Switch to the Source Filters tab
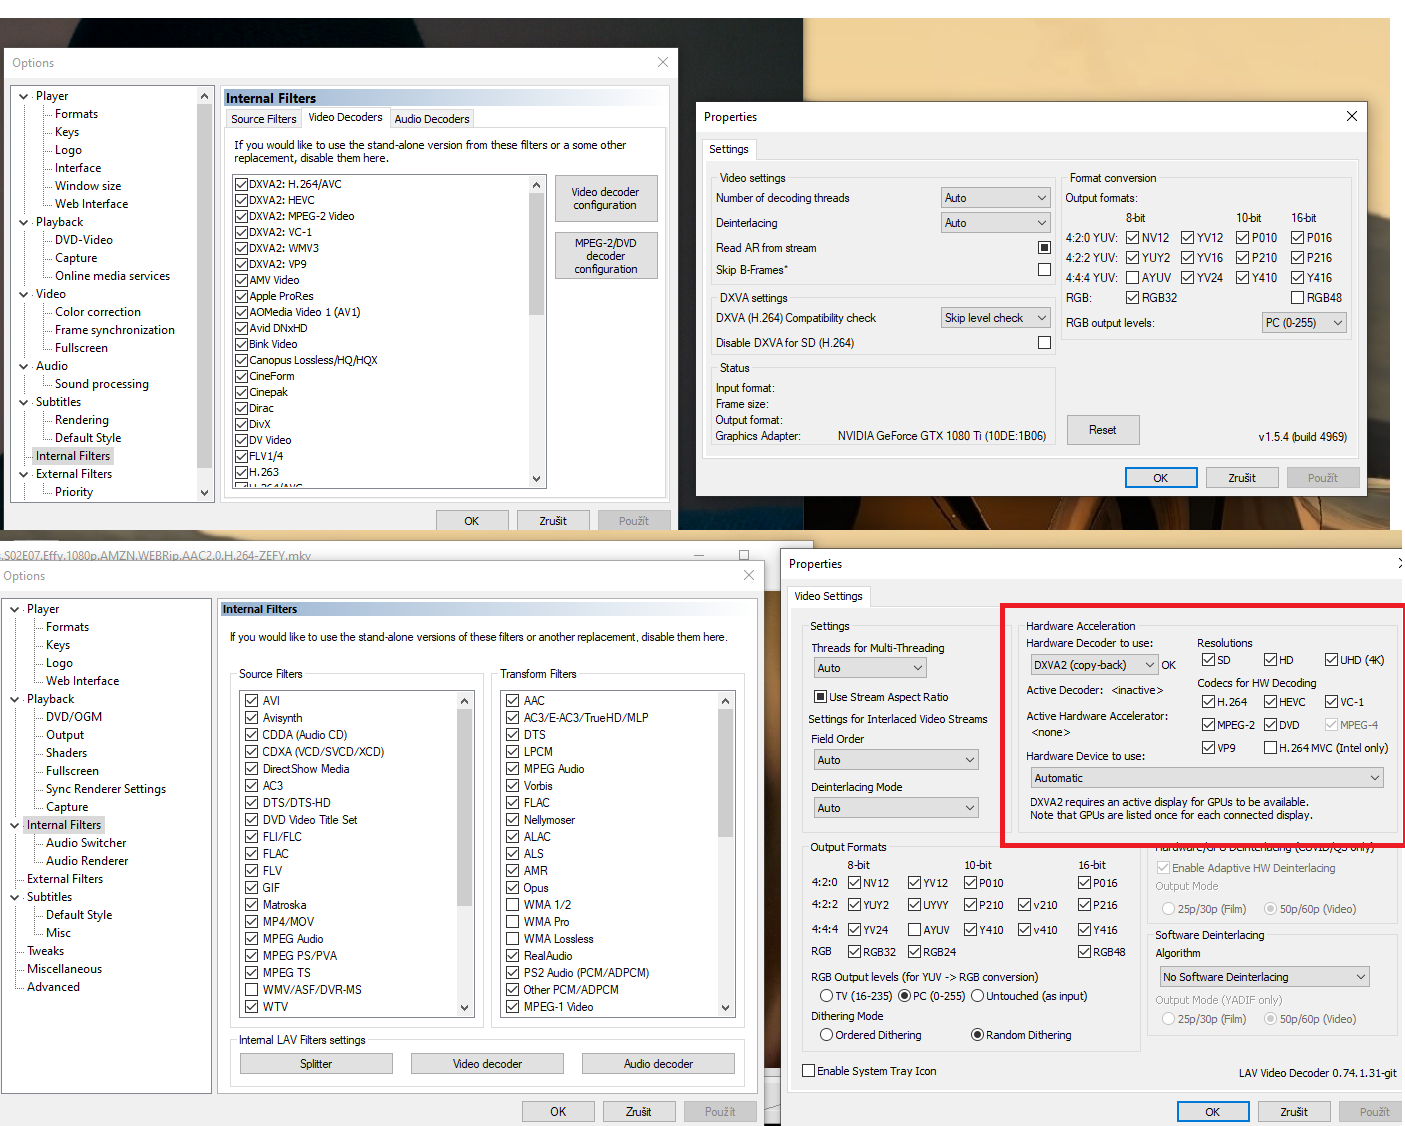The height and width of the screenshot is (1126, 1405). [x=263, y=119]
